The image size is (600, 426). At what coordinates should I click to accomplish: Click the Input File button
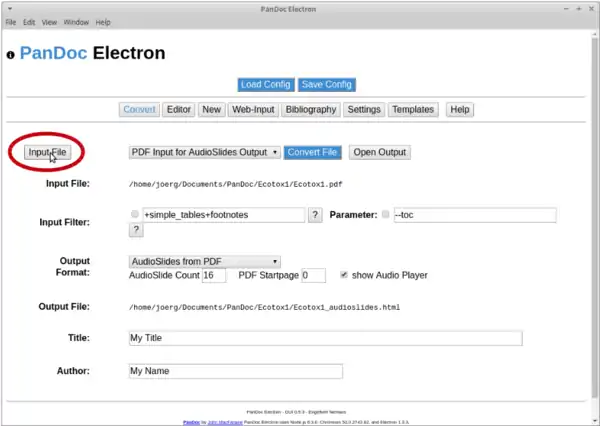48,152
